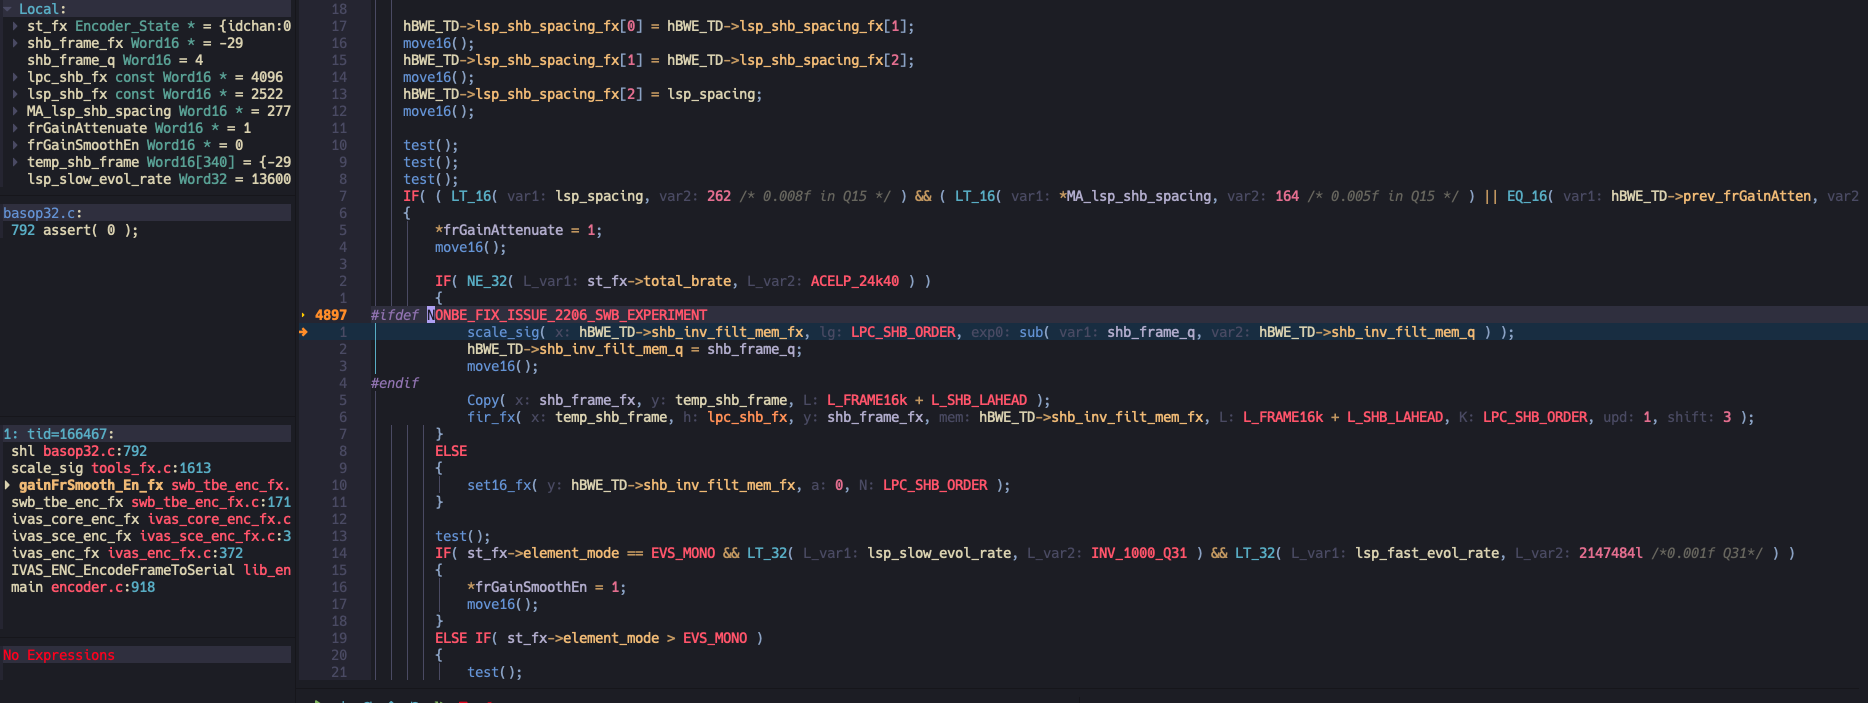Image resolution: width=1868 pixels, height=703 pixels.
Task: Expand the lpc_shb_fx variable
Action: coord(15,77)
